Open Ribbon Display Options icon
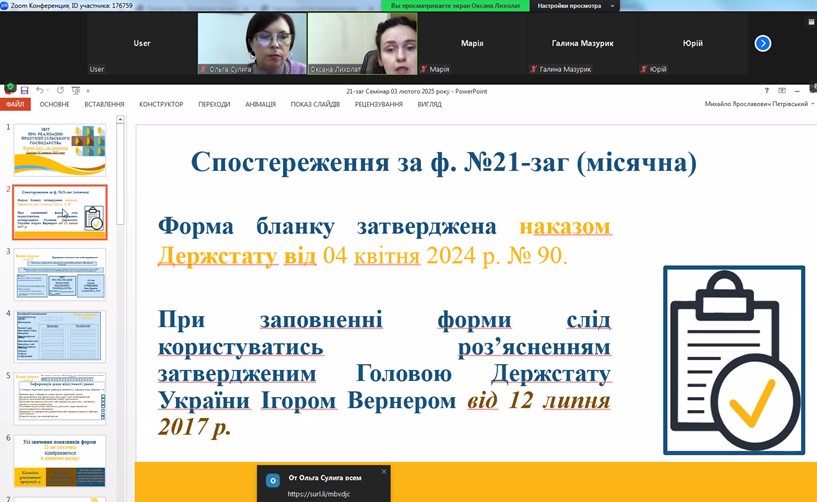Viewport: 817px width, 502px height. tap(782, 91)
